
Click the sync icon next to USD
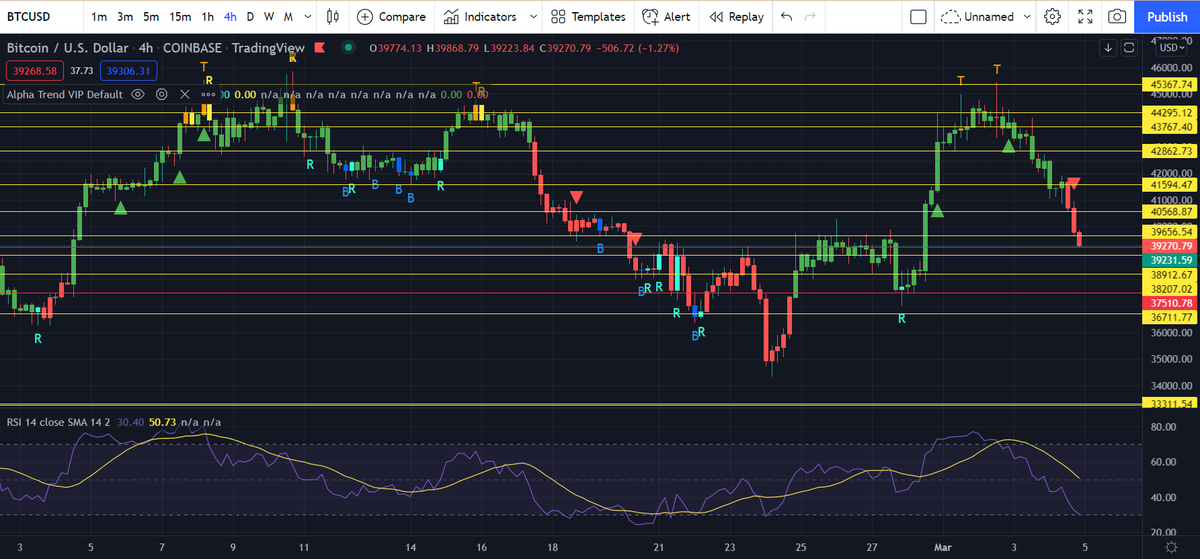tap(1129, 48)
